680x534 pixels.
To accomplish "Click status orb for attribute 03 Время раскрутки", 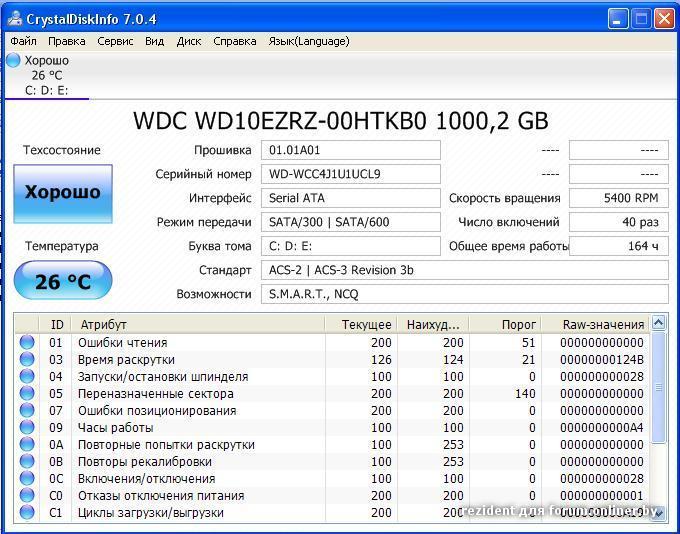I will click(x=27, y=359).
